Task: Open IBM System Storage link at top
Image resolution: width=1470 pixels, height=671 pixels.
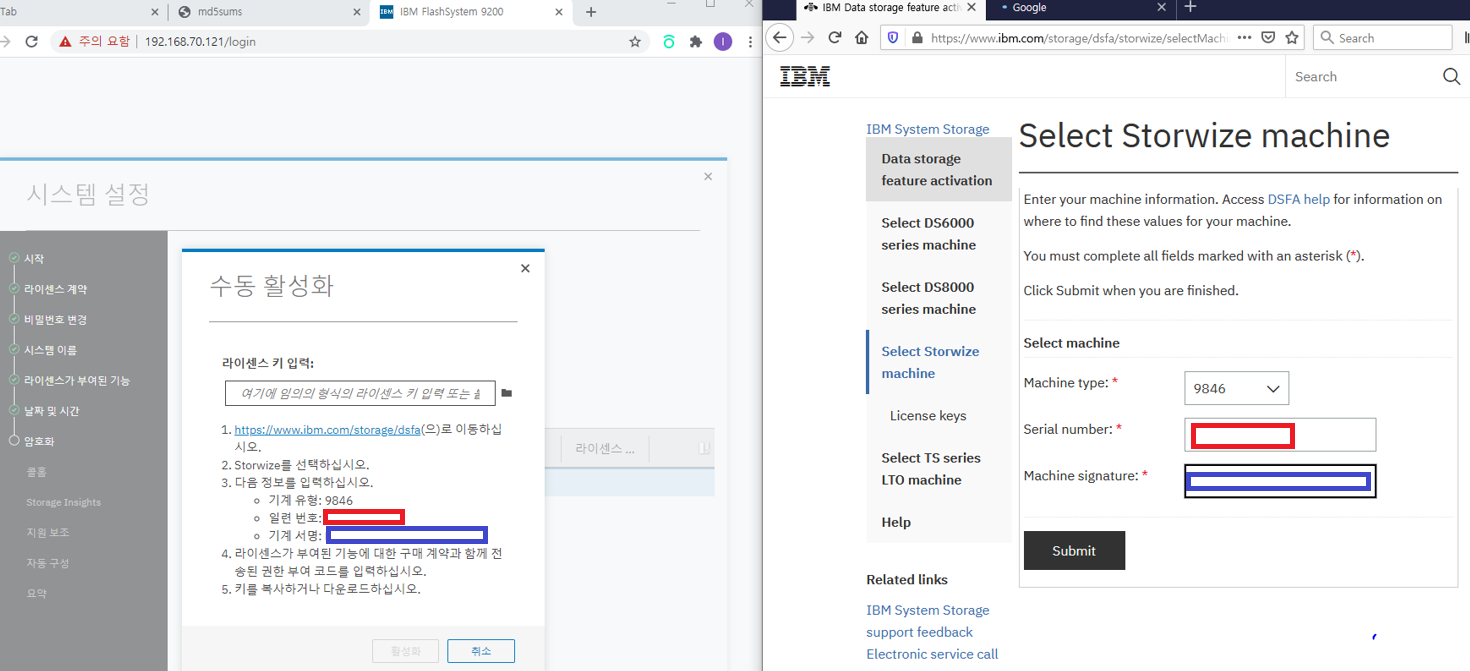Action: (927, 129)
